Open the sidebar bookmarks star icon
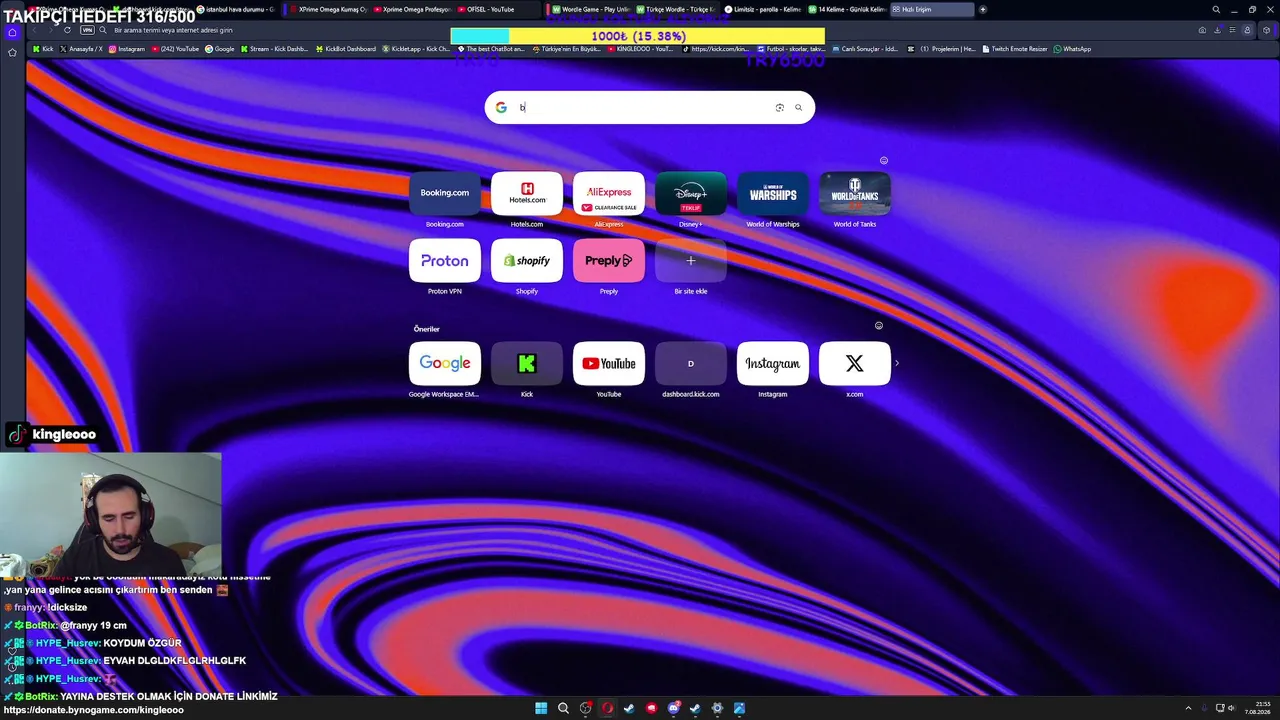The image size is (1280, 720). click(x=12, y=52)
